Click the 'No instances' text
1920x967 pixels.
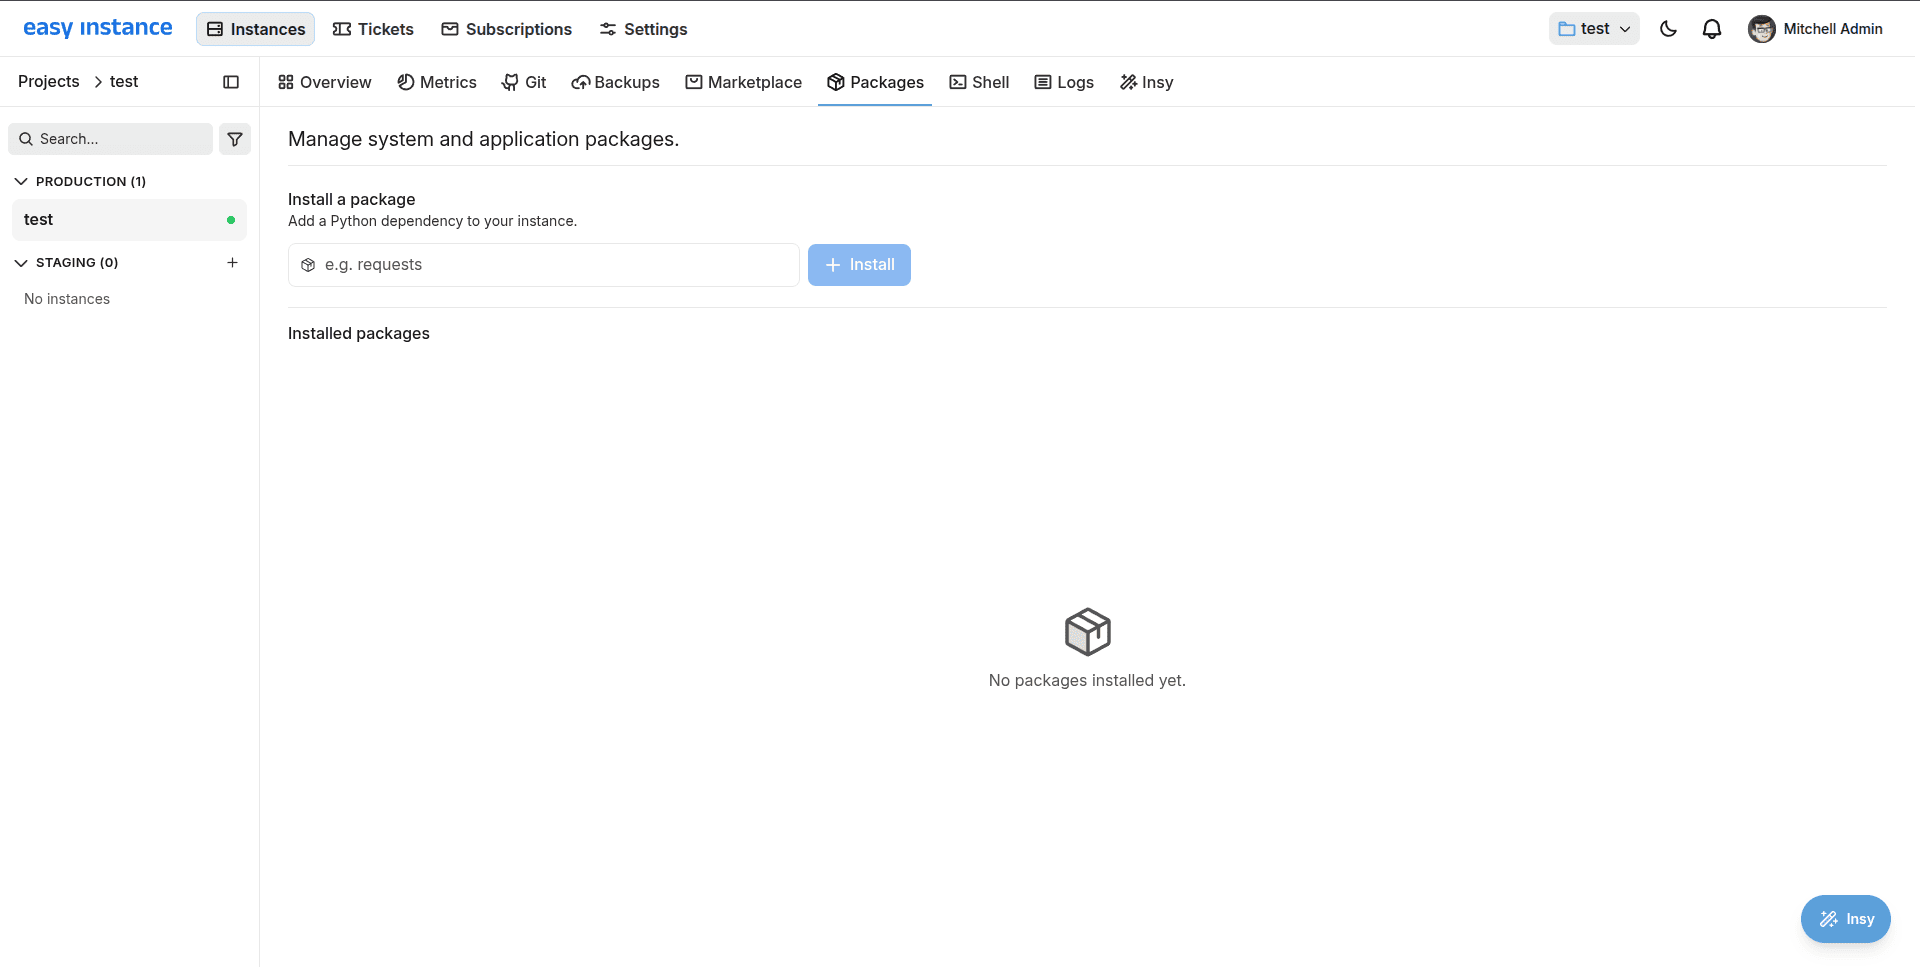coord(67,299)
